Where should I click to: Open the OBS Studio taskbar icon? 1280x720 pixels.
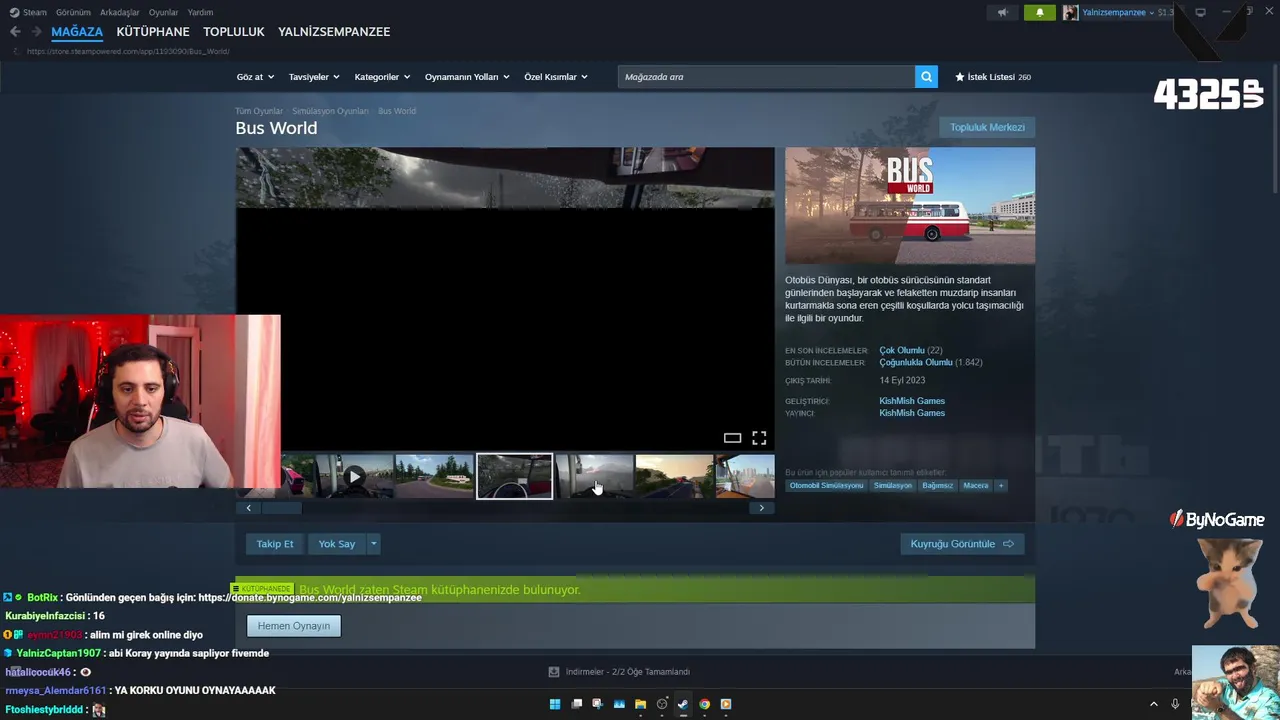[662, 704]
